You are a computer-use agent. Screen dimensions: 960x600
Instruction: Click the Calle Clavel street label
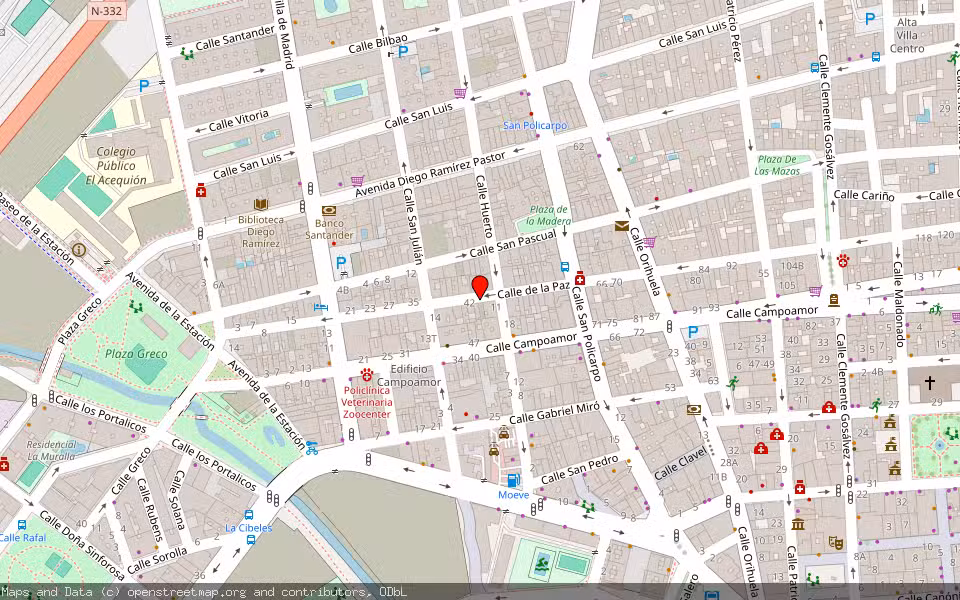coord(680,464)
